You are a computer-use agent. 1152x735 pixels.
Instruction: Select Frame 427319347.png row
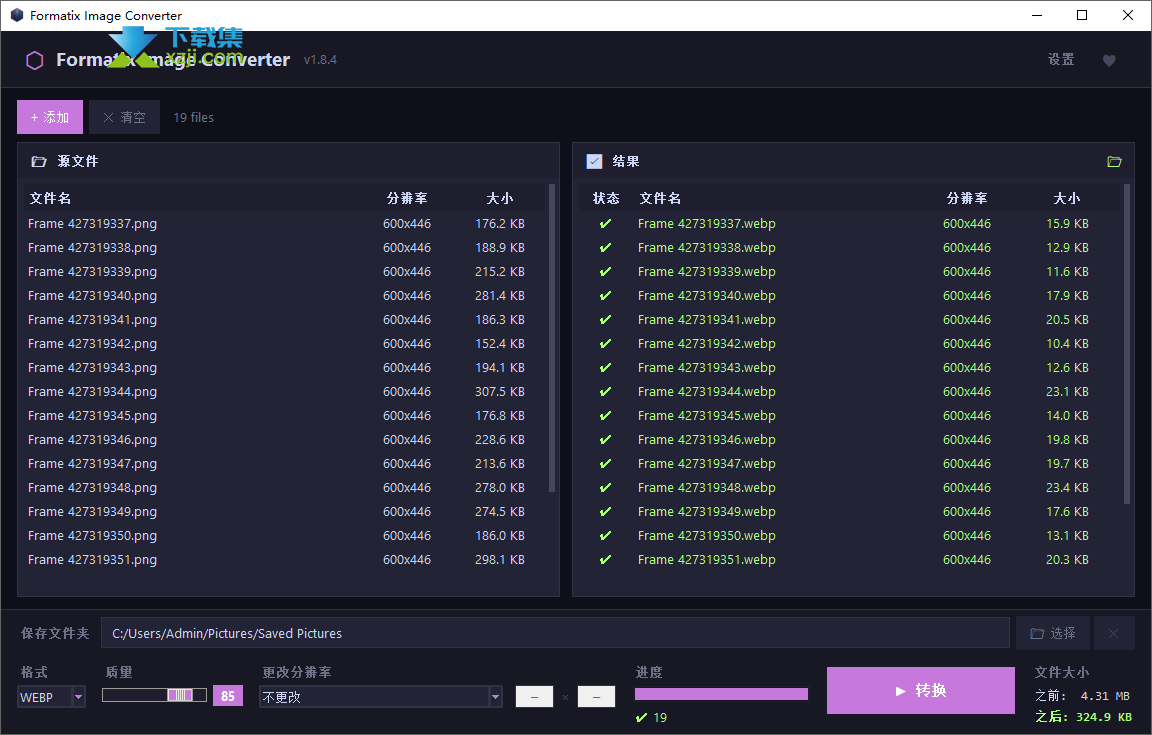(285, 464)
